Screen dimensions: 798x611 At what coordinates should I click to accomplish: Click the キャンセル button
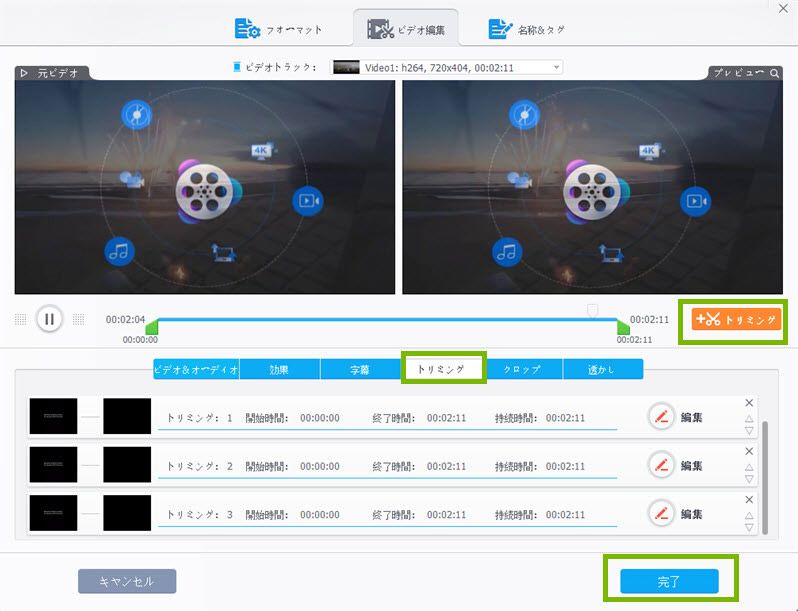127,581
